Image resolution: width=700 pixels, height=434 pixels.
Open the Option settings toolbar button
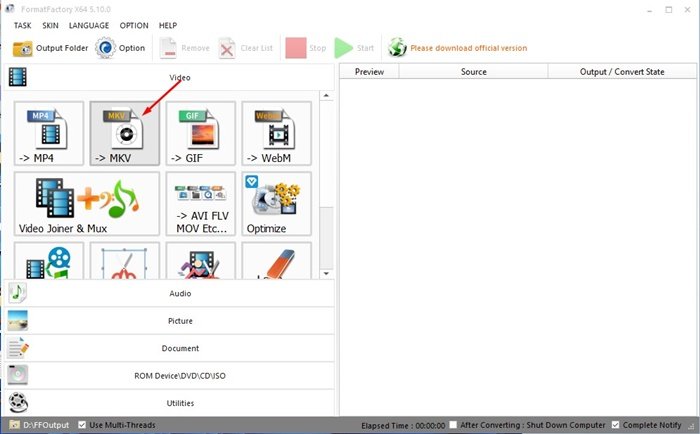tap(120, 48)
